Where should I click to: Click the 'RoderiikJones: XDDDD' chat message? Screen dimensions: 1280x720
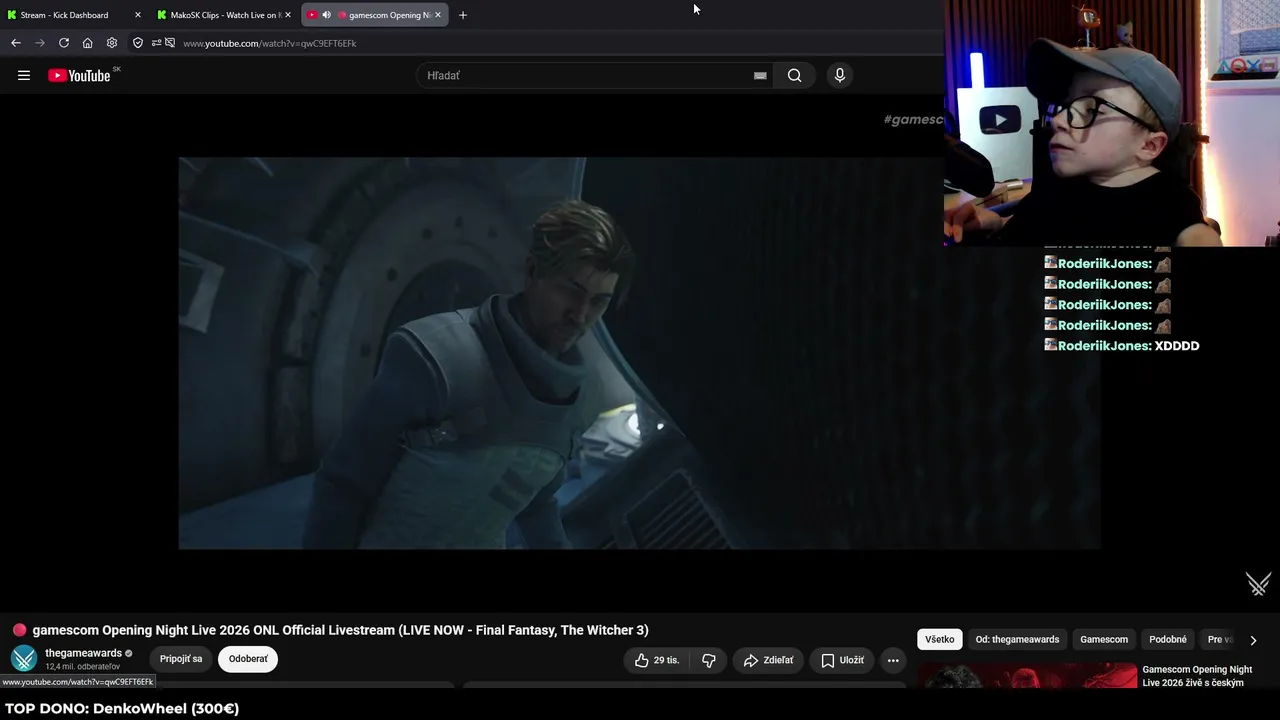pyautogui.click(x=1122, y=346)
